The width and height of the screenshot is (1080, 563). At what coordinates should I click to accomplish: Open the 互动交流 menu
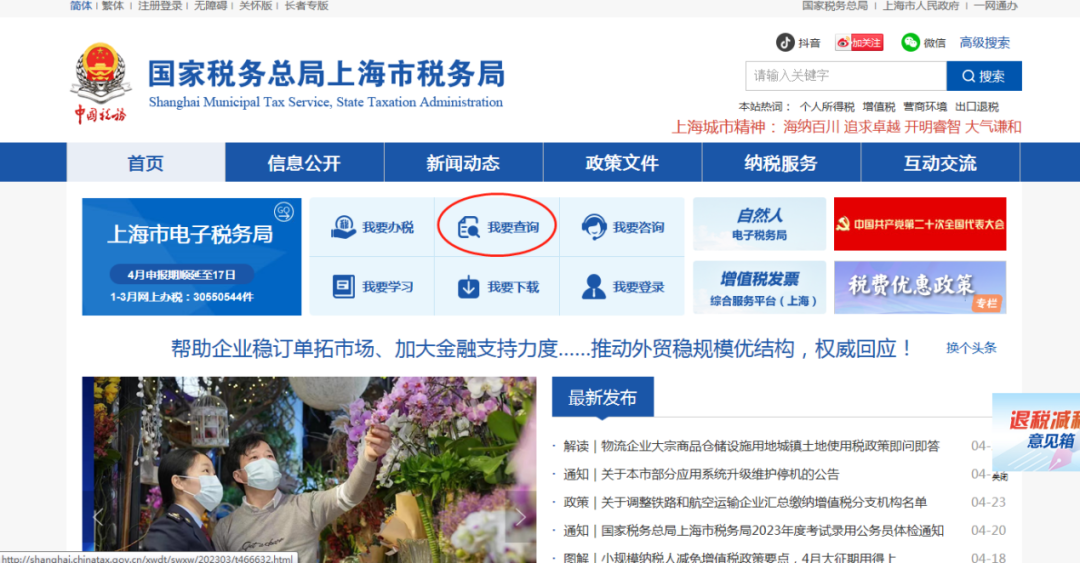[x=940, y=163]
